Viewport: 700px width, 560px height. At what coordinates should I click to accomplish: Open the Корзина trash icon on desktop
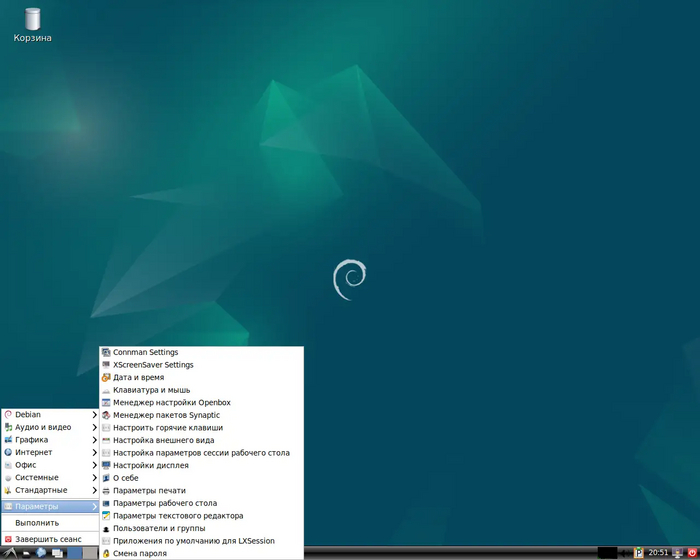point(32,25)
